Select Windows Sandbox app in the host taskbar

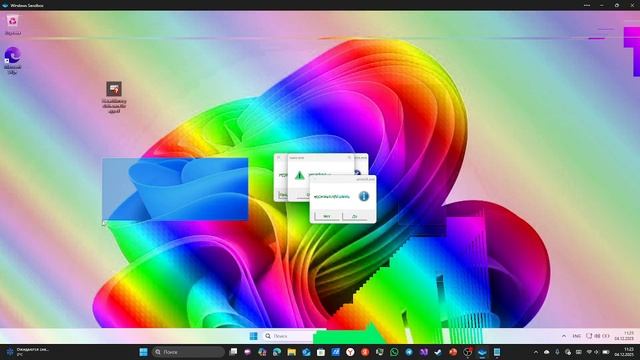coord(482,352)
